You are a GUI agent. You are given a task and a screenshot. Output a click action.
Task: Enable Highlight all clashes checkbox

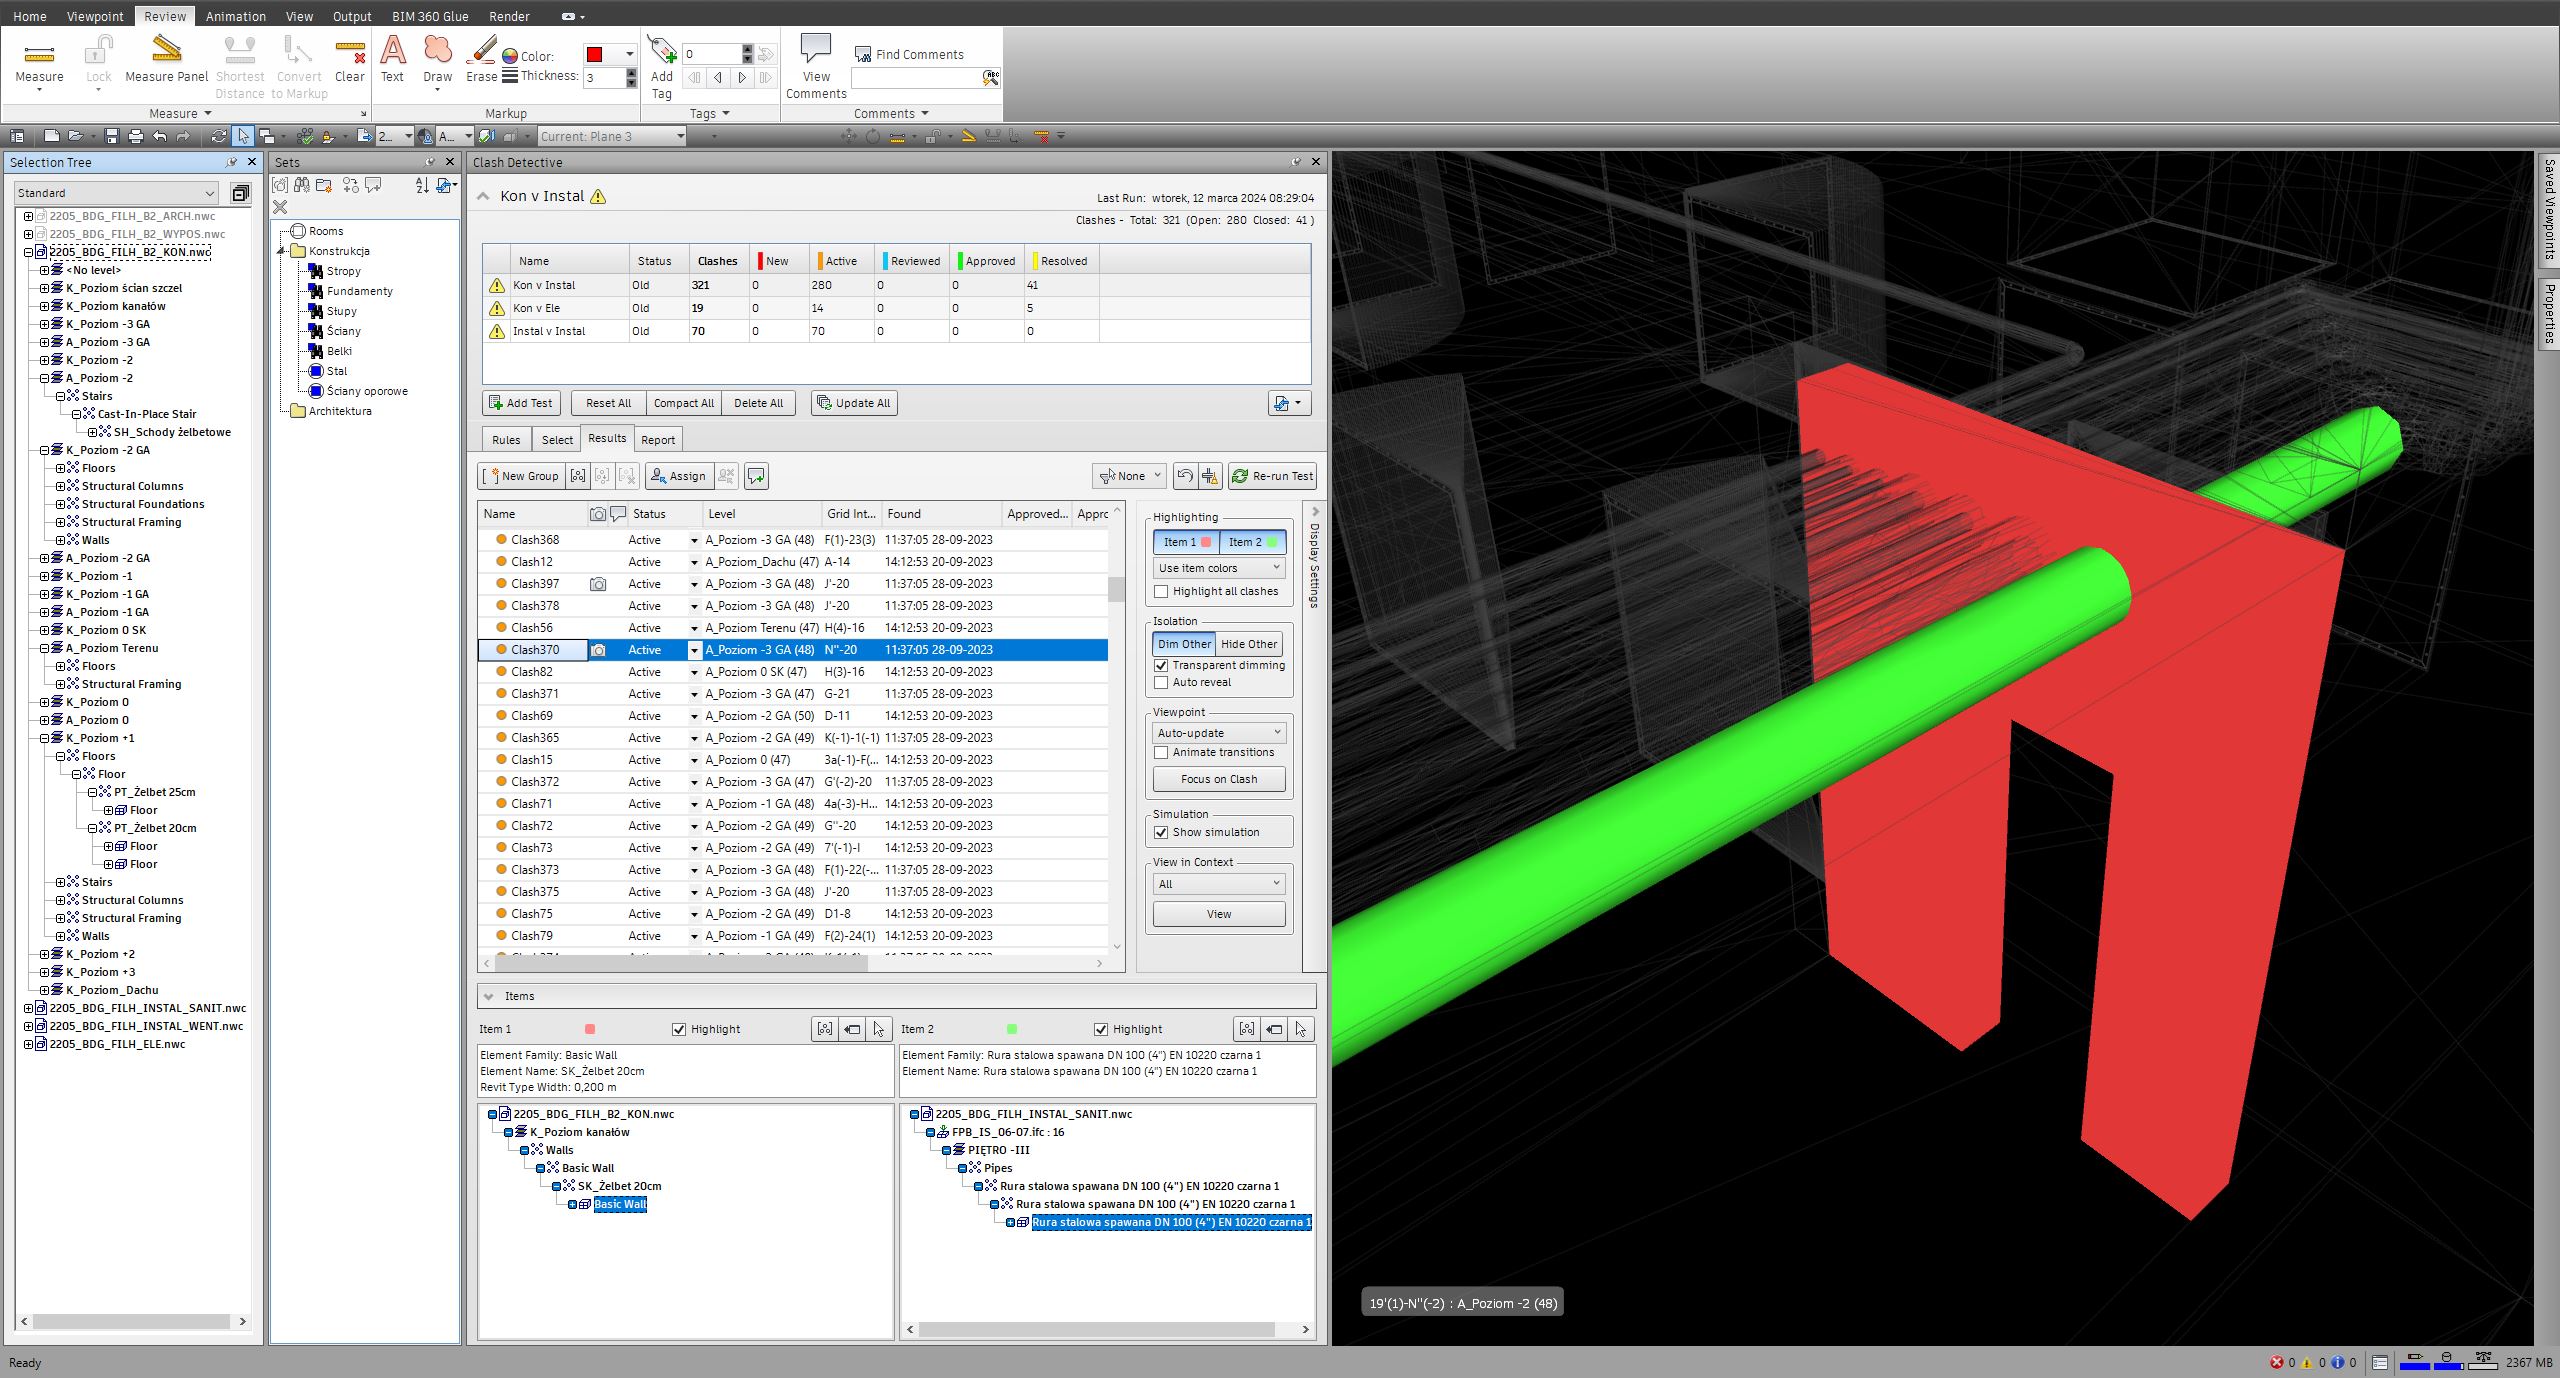tap(1161, 591)
